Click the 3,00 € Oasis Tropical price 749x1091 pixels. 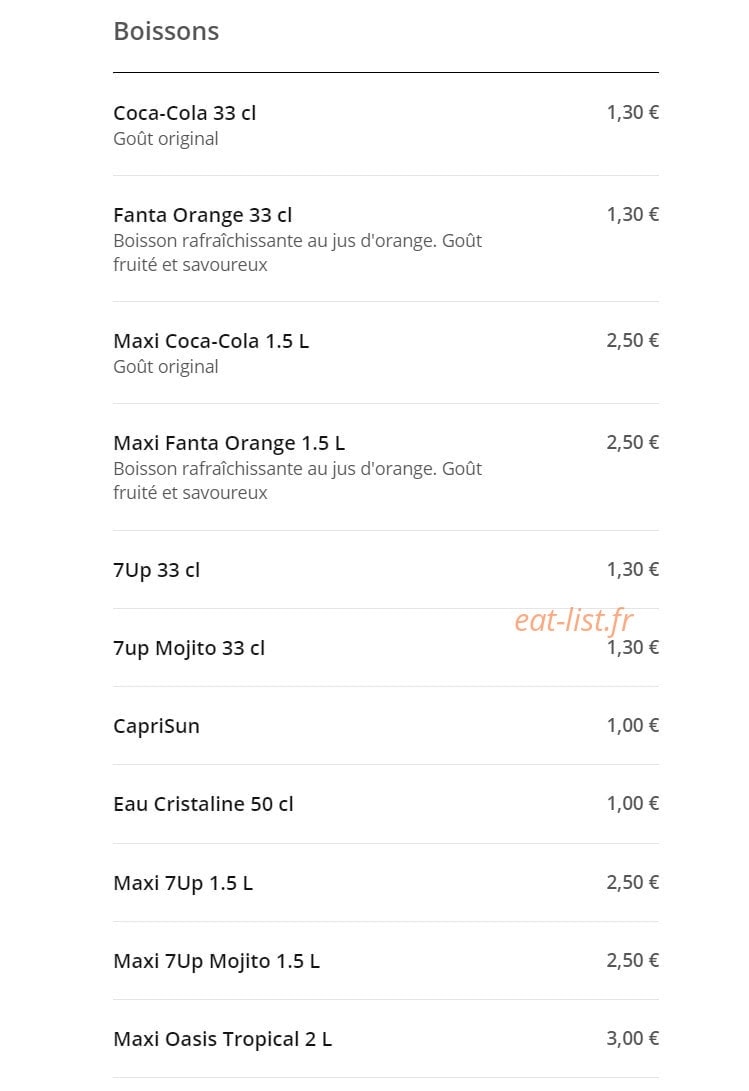pyautogui.click(x=633, y=1038)
